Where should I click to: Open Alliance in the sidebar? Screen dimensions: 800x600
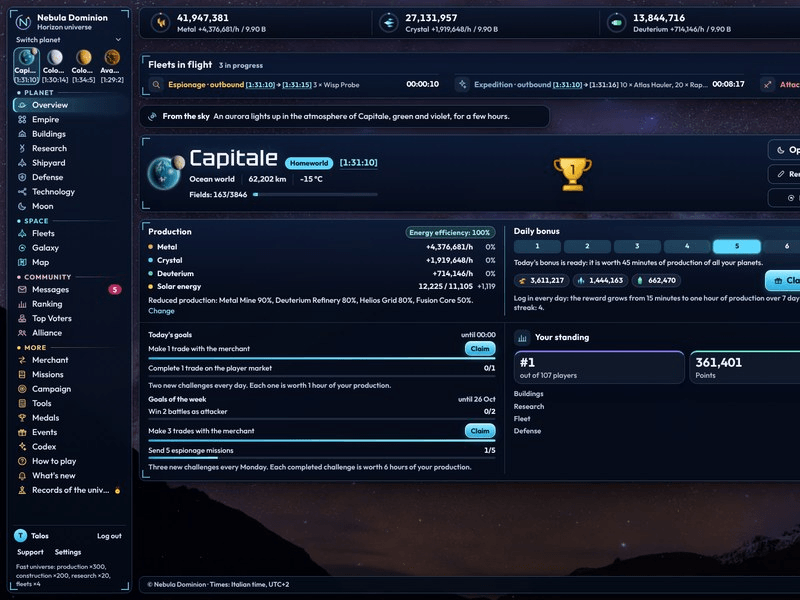(69, 333)
